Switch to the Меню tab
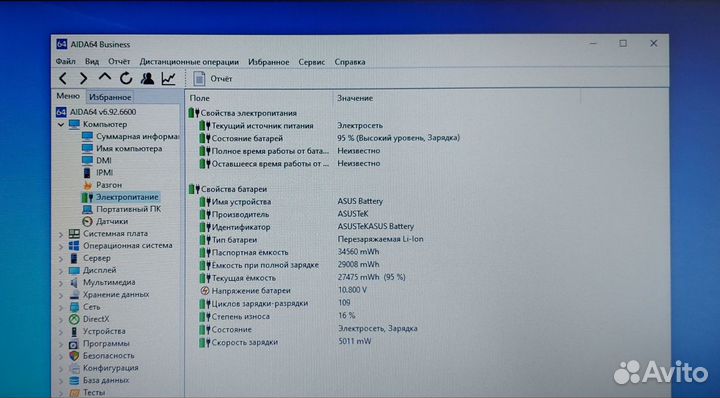The height and width of the screenshot is (398, 720). pos(68,96)
